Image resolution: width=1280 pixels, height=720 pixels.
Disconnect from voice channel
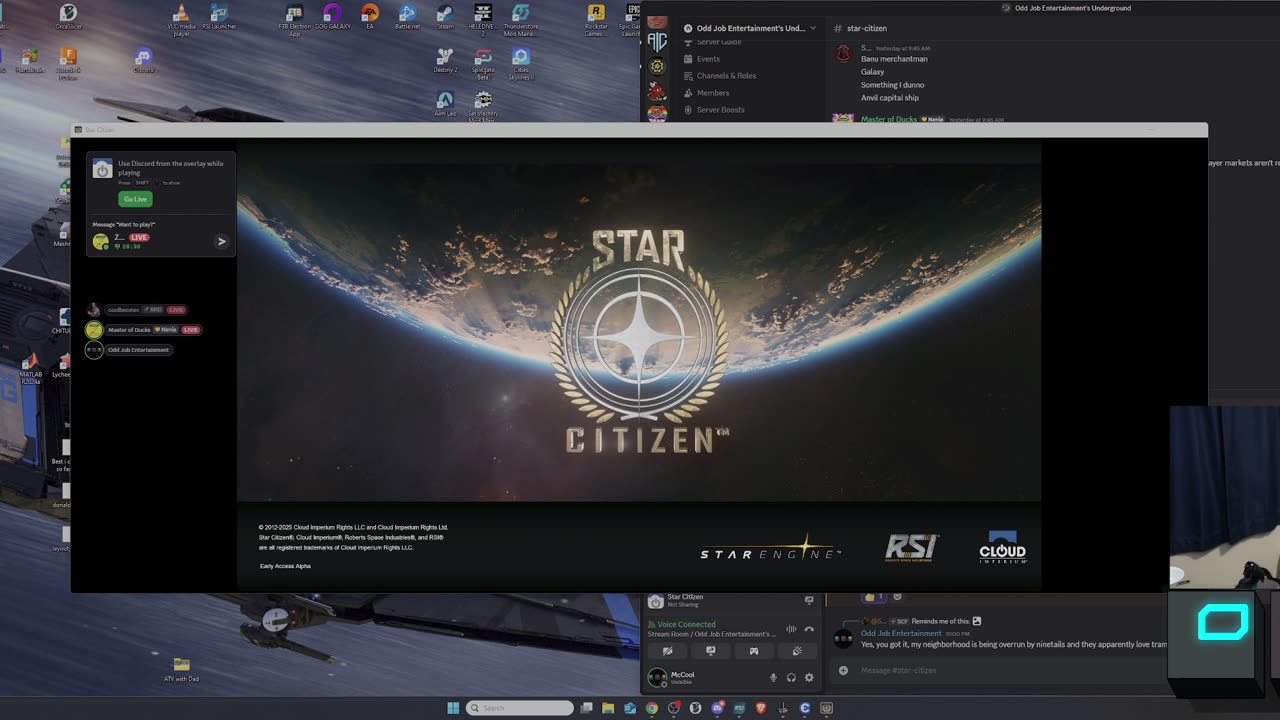[809, 629]
